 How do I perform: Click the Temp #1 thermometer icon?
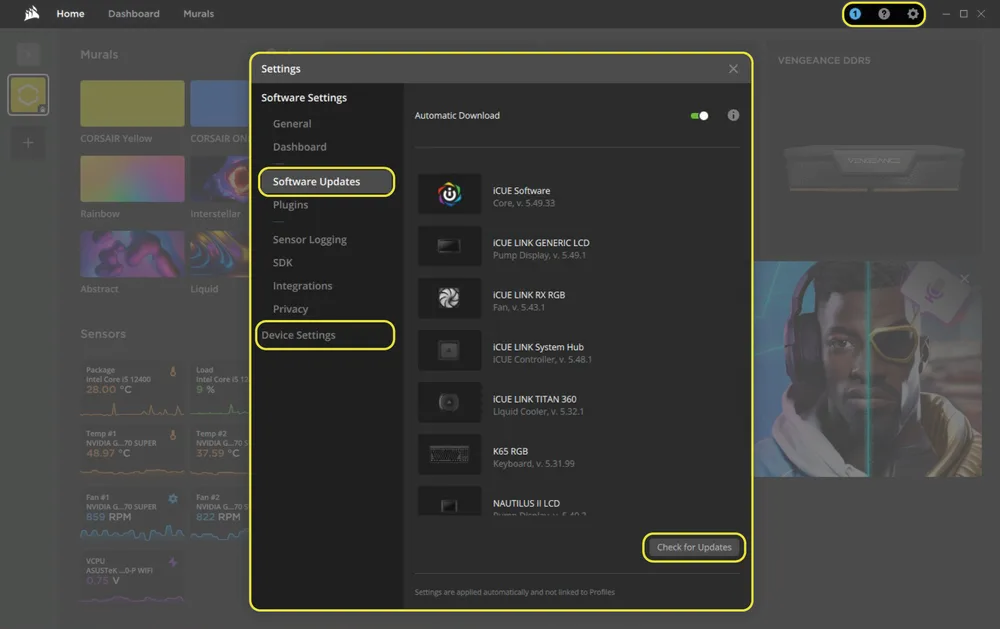click(173, 435)
